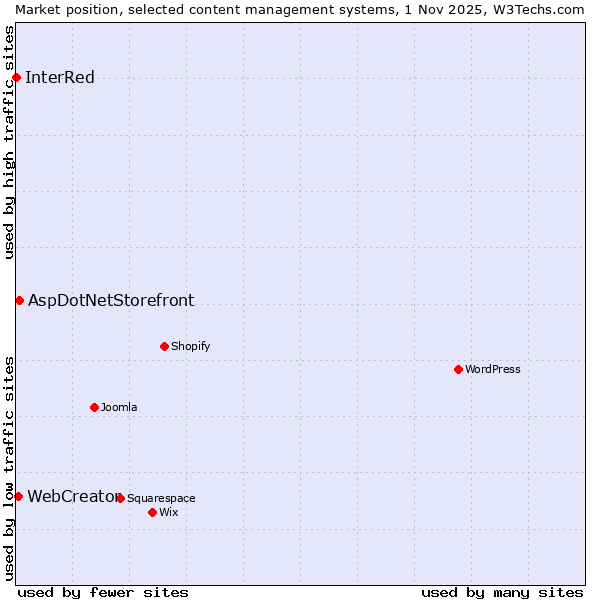
Task: Select the Wix text label
Action: tap(168, 512)
